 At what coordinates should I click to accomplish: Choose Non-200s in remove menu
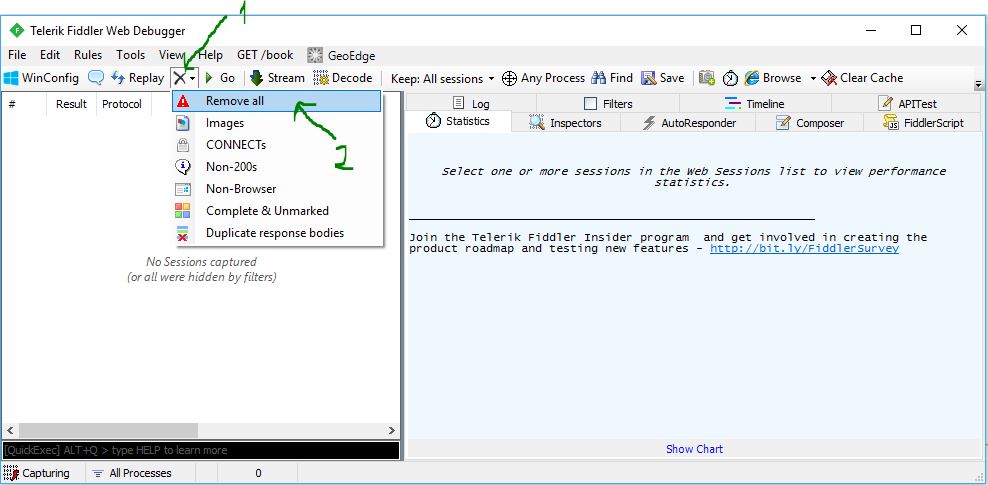277,167
